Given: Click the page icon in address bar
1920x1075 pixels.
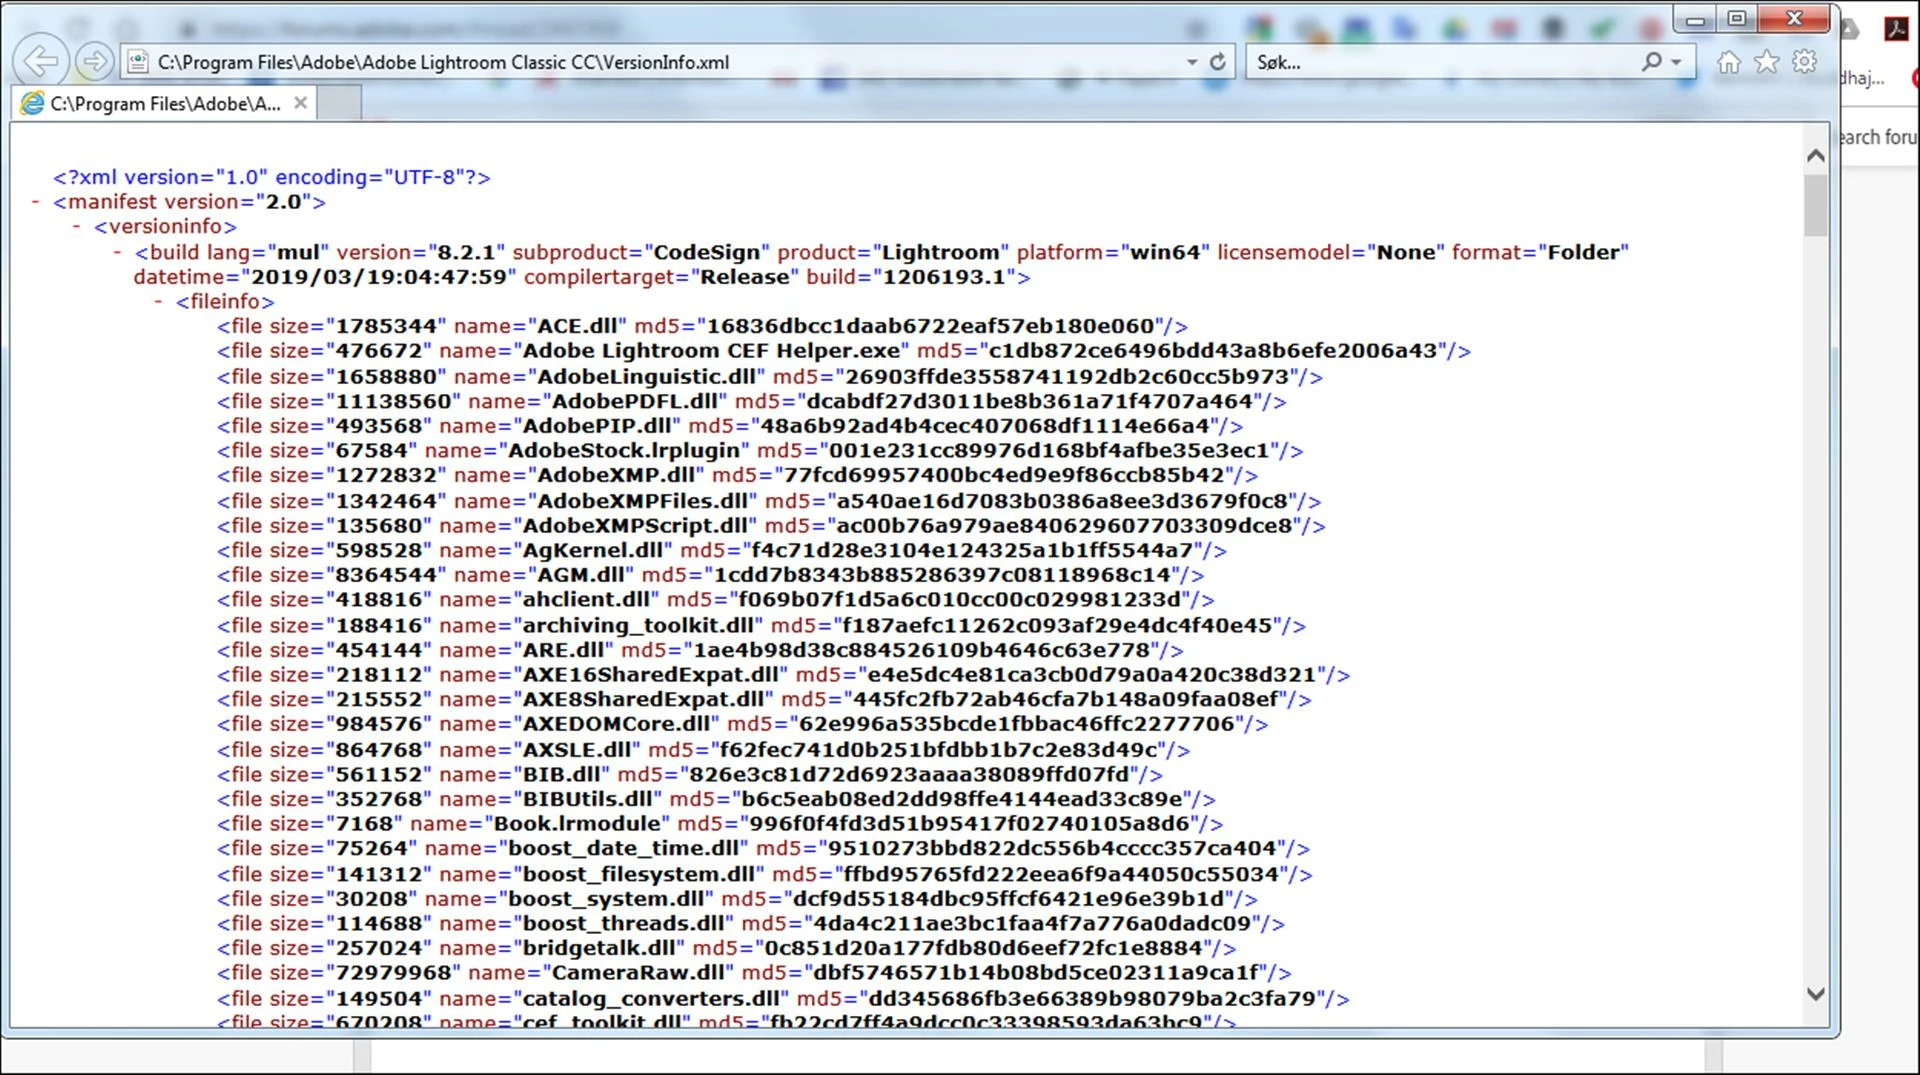Looking at the screenshot, I should coord(138,62).
